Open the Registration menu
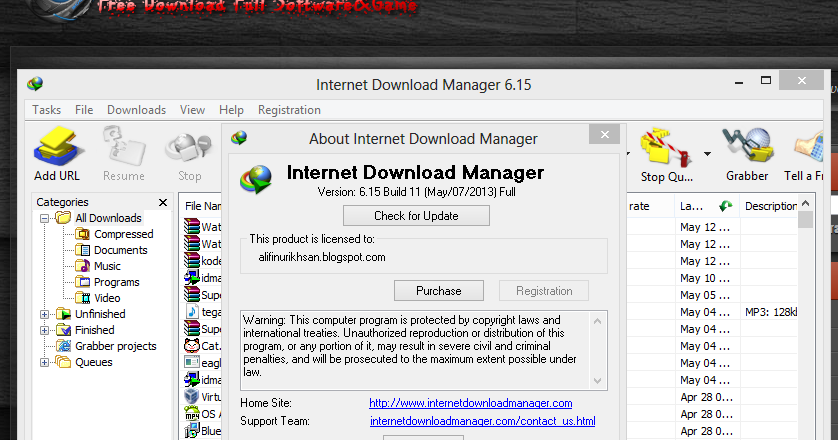The image size is (838, 440). pyautogui.click(x=289, y=110)
